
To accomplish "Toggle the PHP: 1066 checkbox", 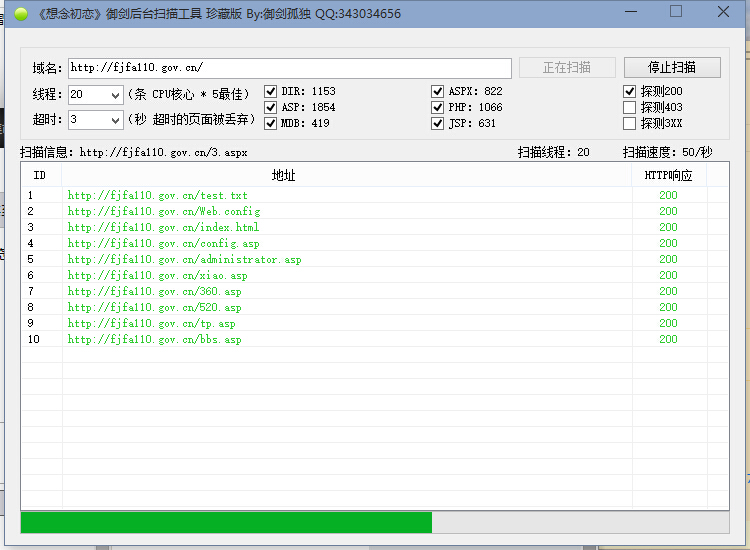I will point(438,107).
